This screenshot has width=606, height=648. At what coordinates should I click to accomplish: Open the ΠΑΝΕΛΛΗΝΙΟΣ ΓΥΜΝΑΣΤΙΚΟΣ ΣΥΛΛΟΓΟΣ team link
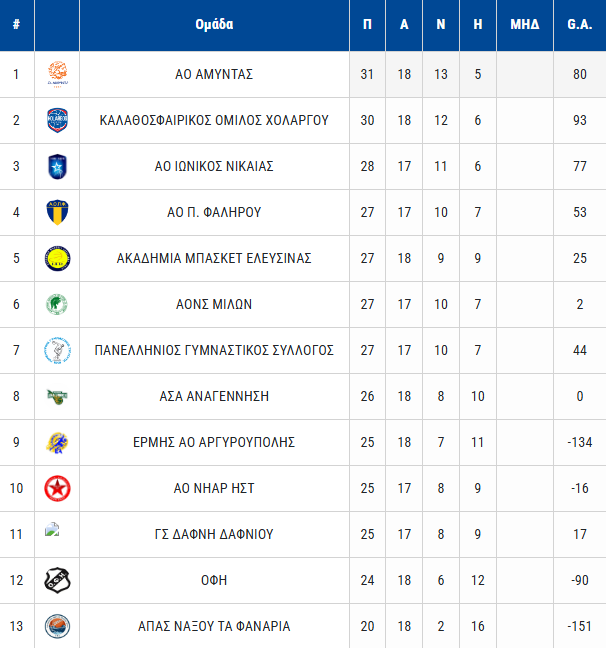214,350
